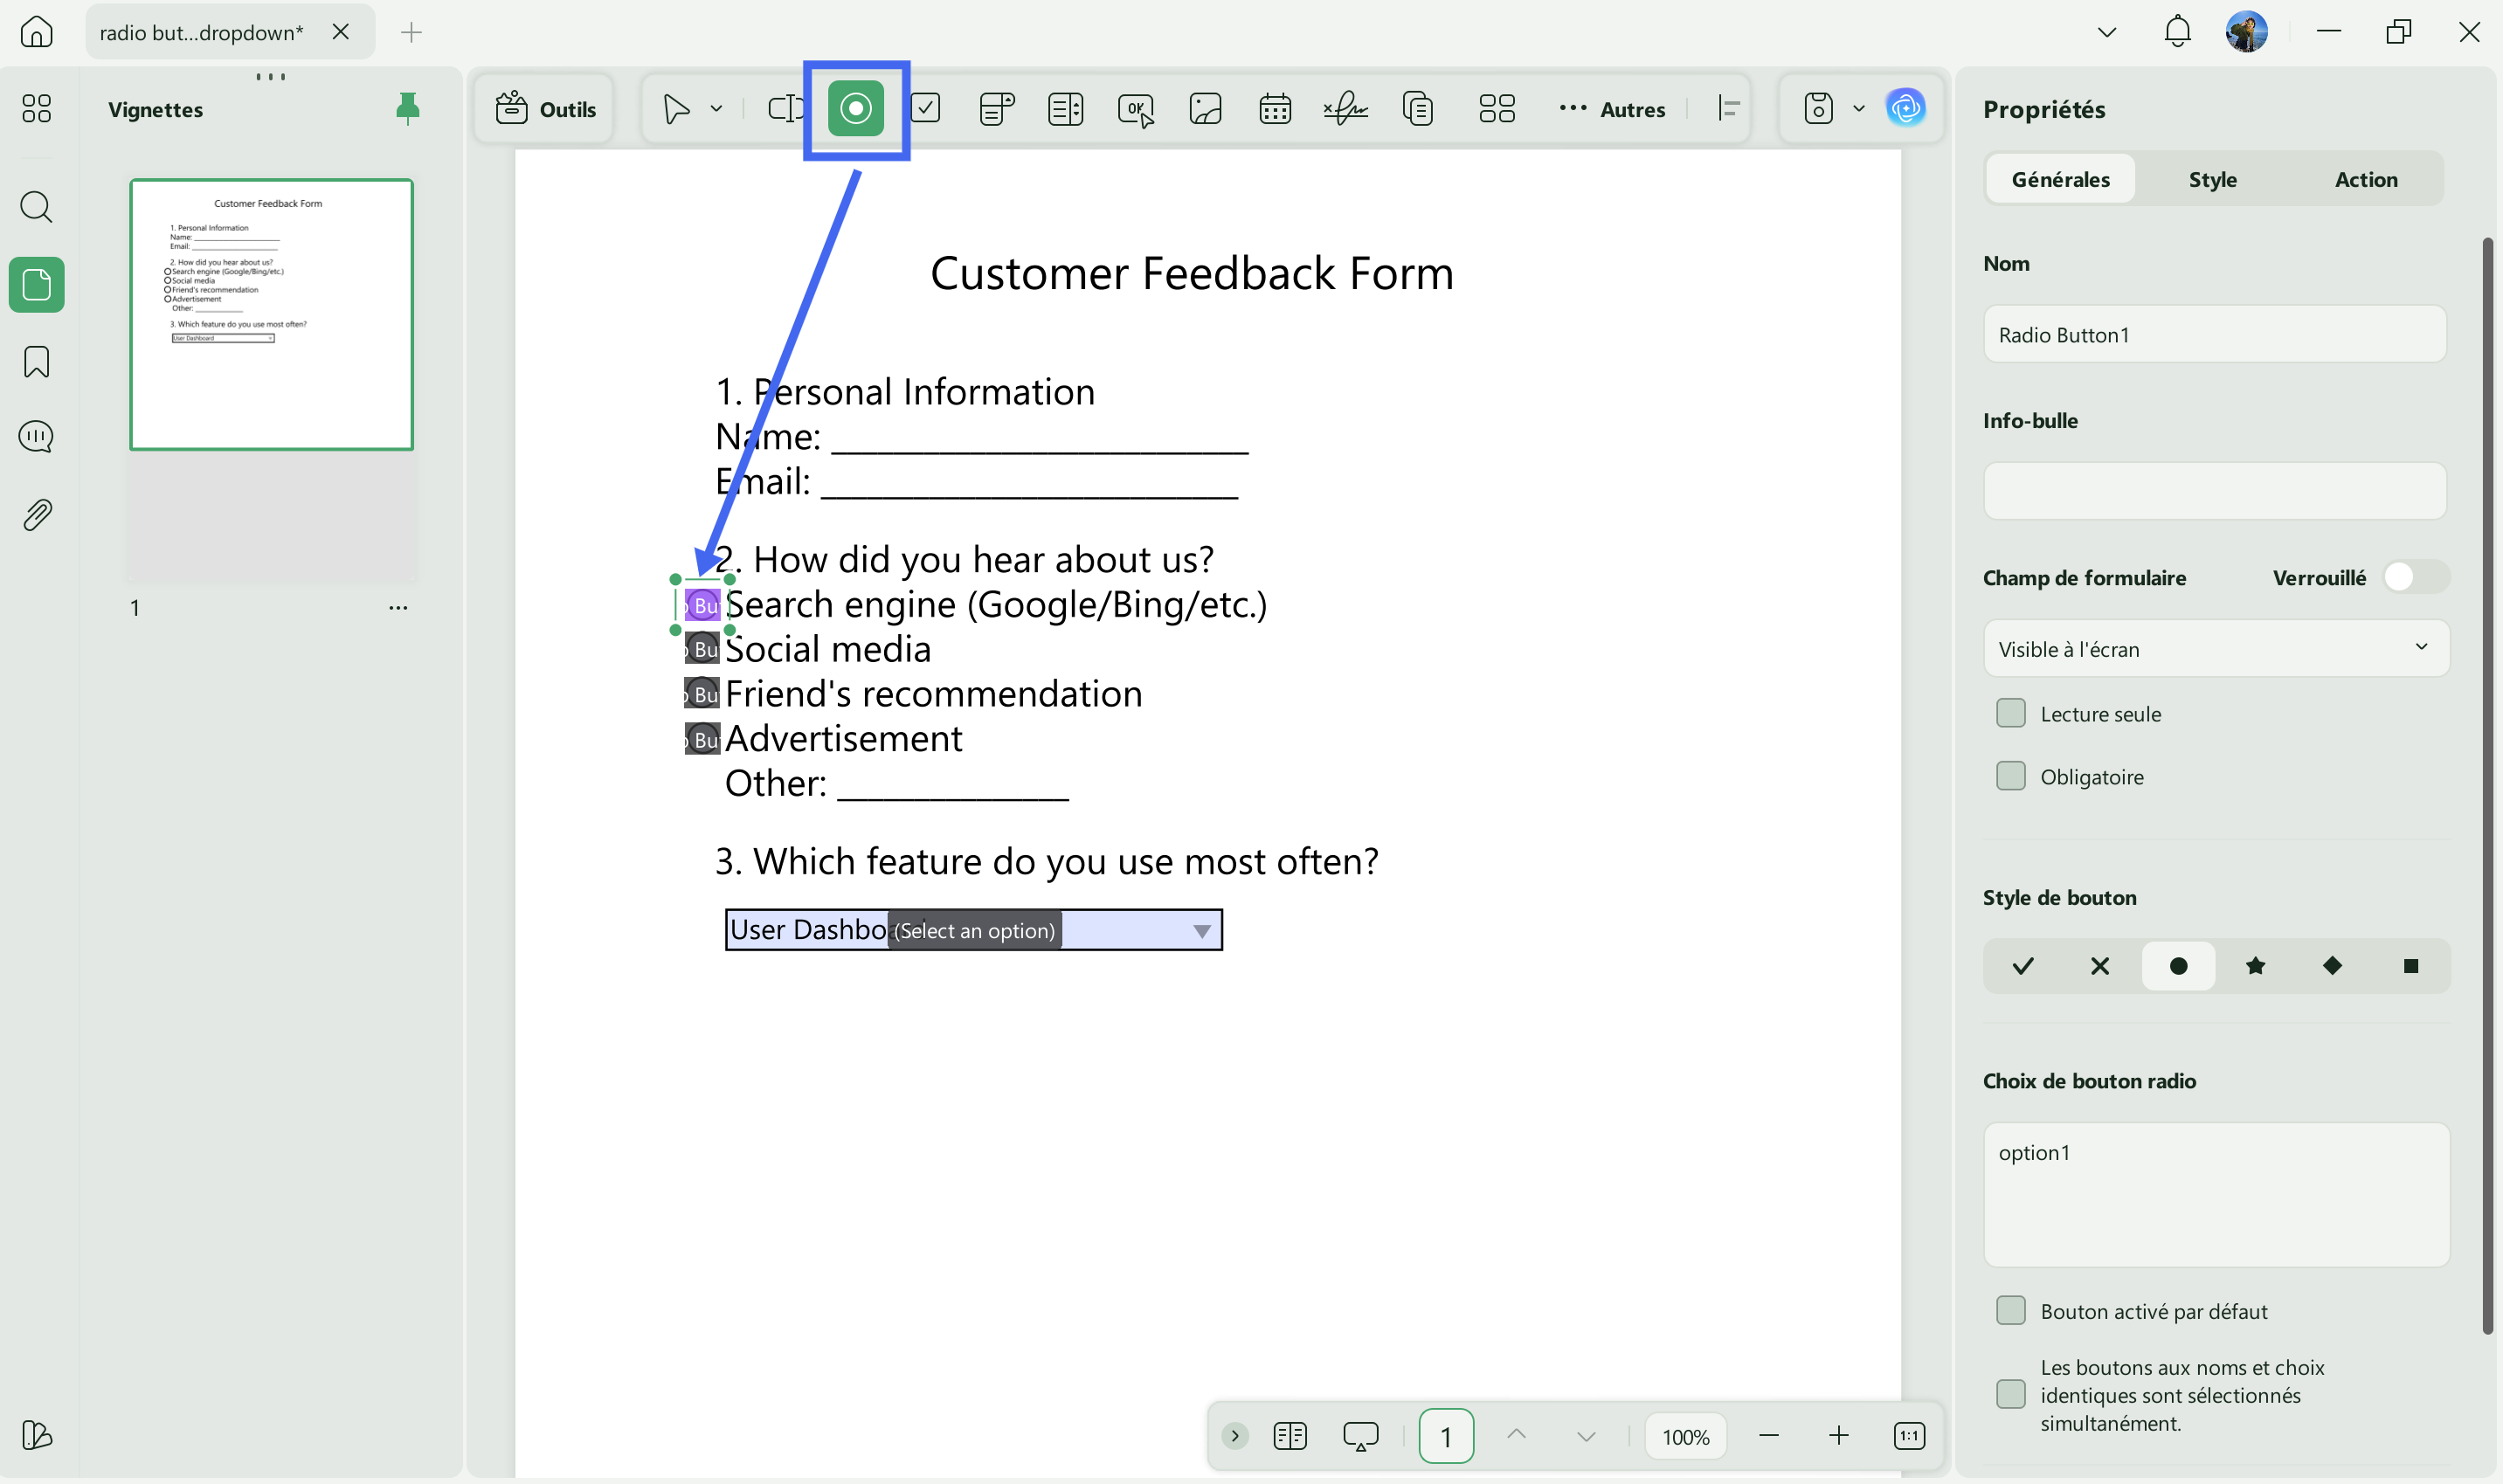Viewport: 2503px width, 1484px height.
Task: Open the title bar chevron dropdown
Action: pos(2106,32)
